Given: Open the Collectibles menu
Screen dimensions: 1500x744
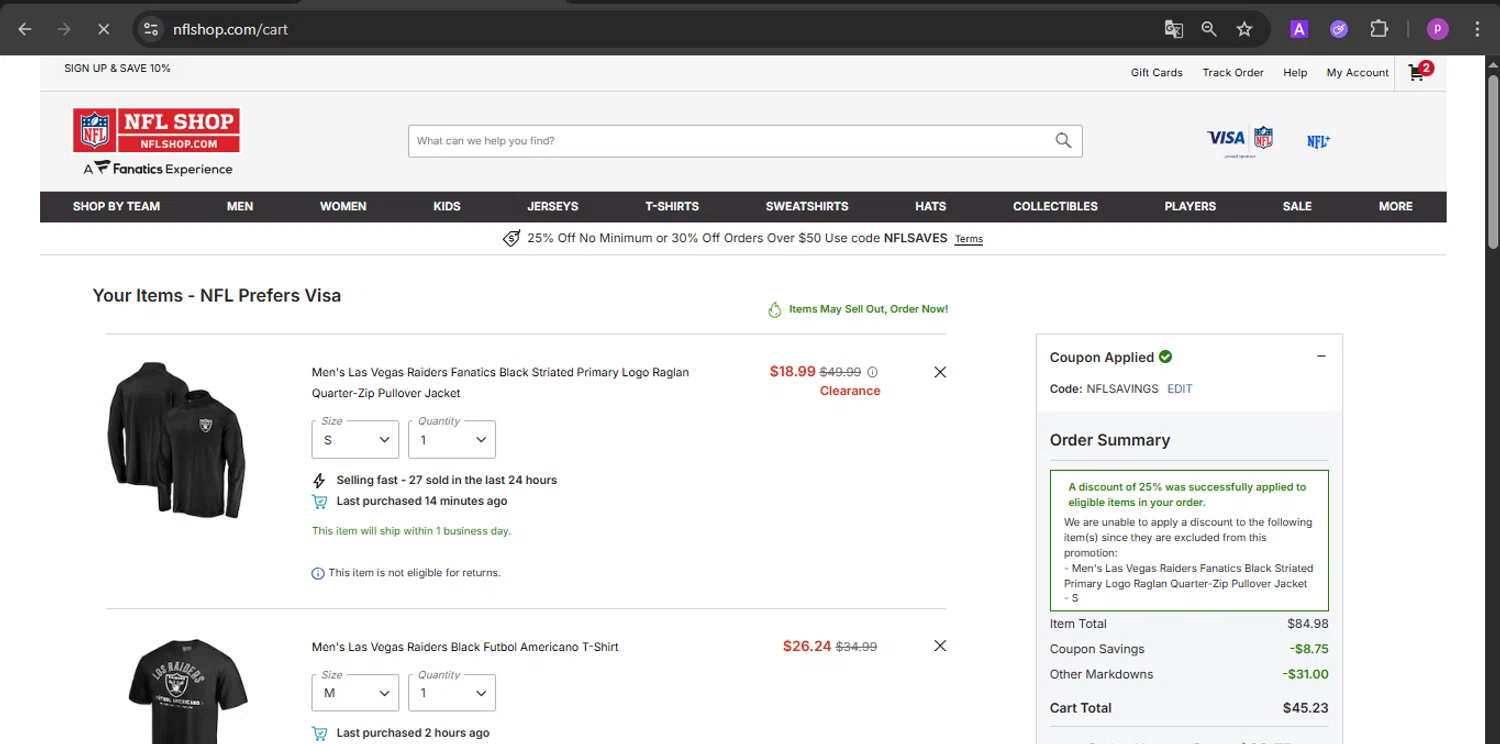Looking at the screenshot, I should click(1055, 206).
